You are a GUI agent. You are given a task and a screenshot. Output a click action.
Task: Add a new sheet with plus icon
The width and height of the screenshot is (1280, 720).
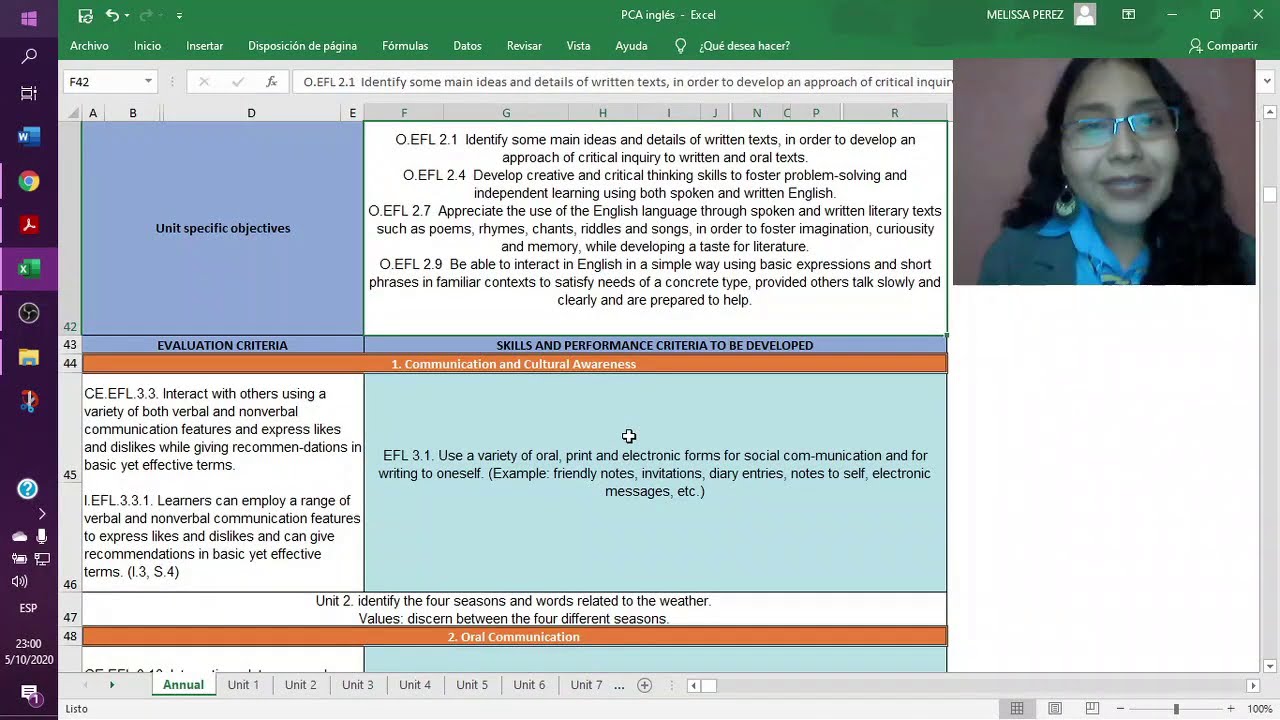tap(645, 685)
